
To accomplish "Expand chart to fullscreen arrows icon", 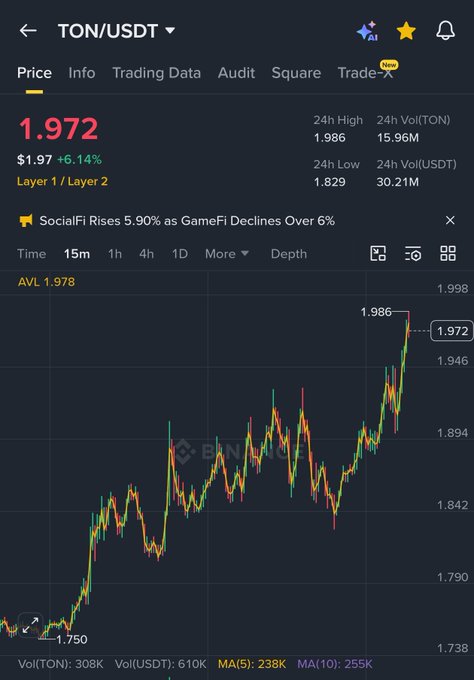I will pos(30,625).
